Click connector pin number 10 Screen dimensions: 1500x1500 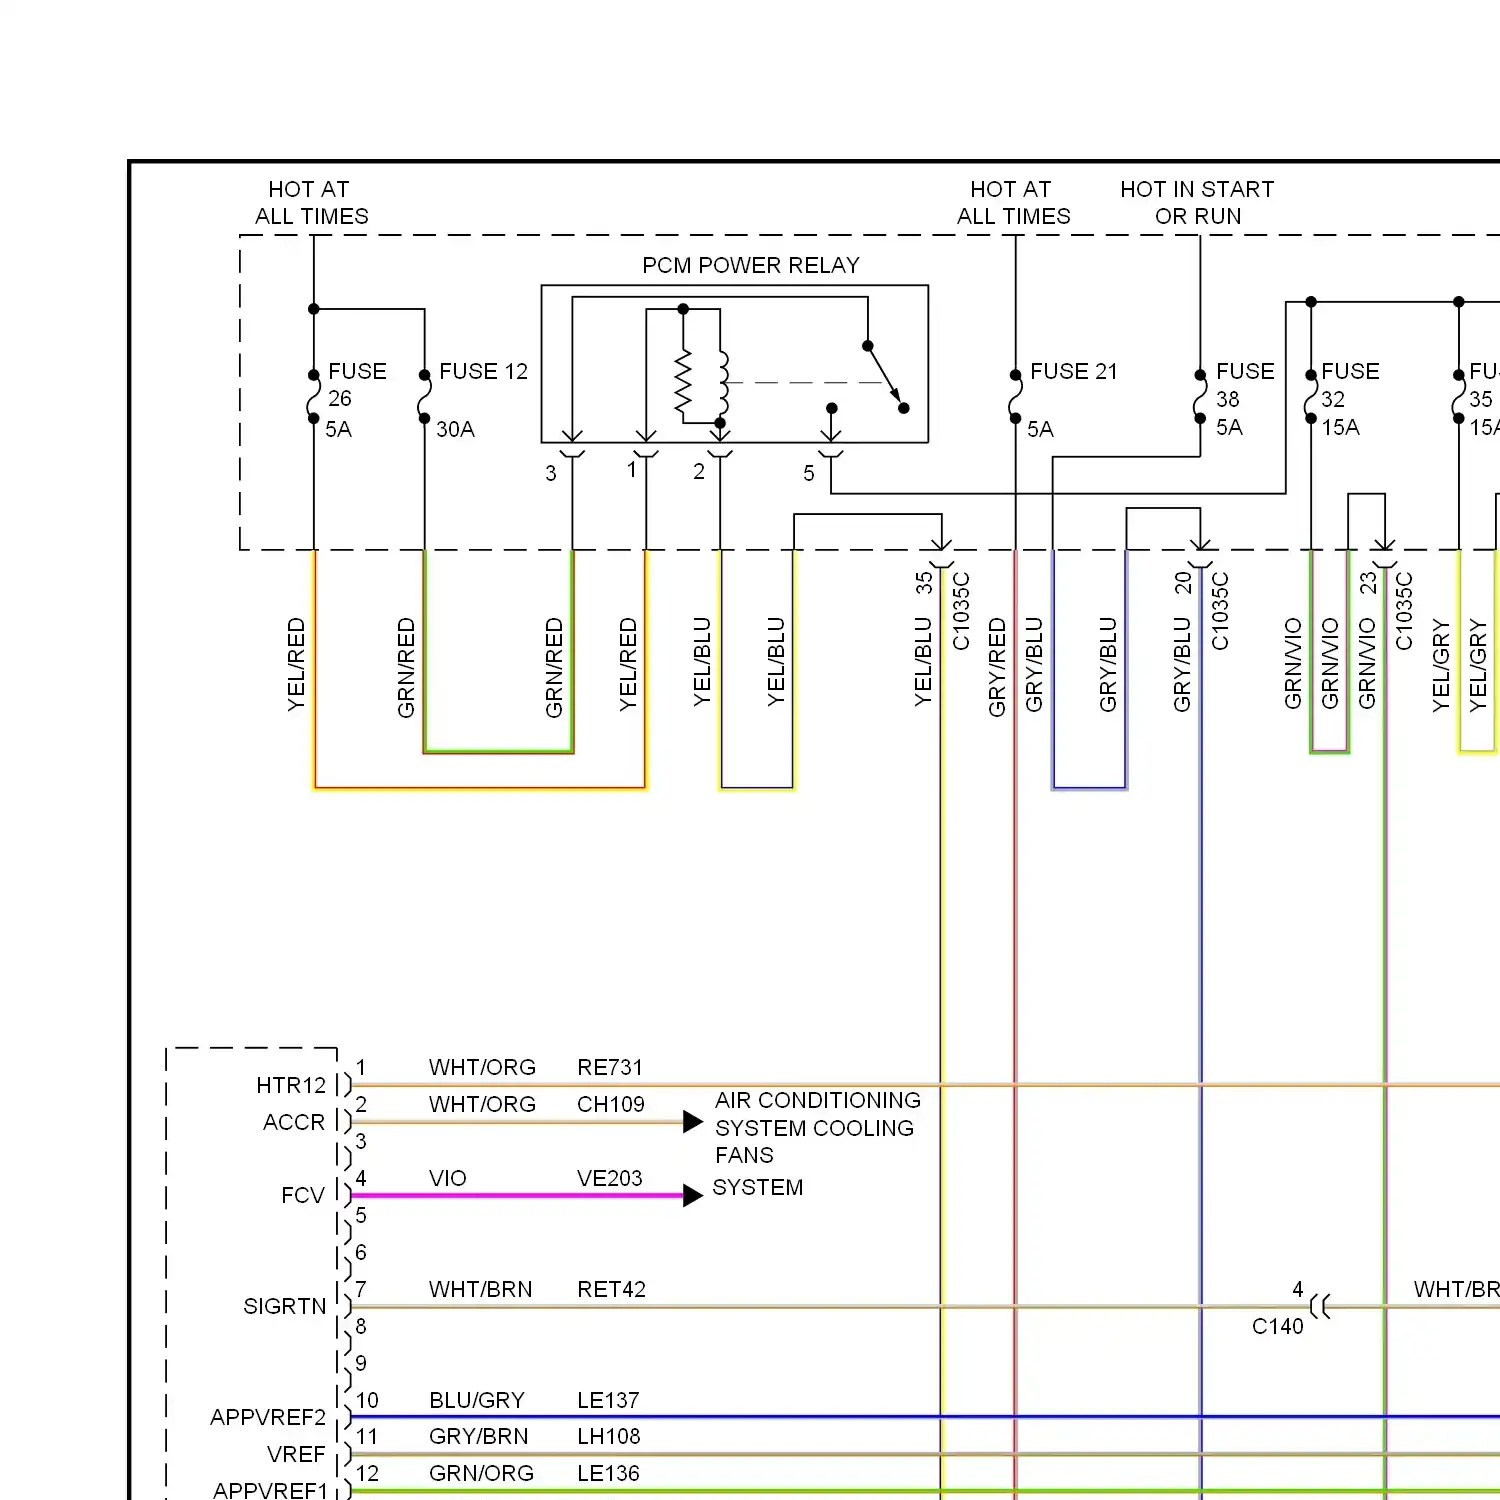click(367, 1400)
